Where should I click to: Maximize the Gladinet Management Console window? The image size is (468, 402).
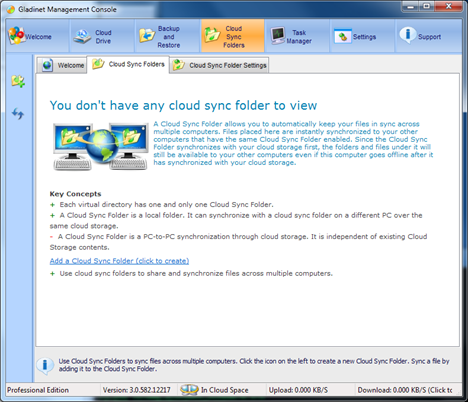coord(426,7)
